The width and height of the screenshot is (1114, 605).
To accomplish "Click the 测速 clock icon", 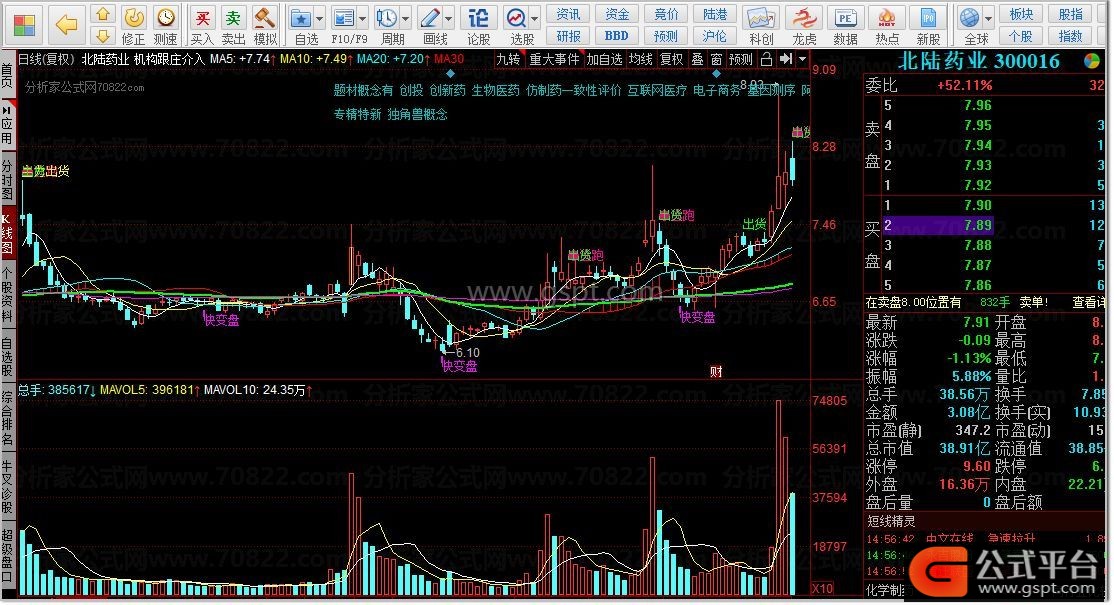I will 166,17.
